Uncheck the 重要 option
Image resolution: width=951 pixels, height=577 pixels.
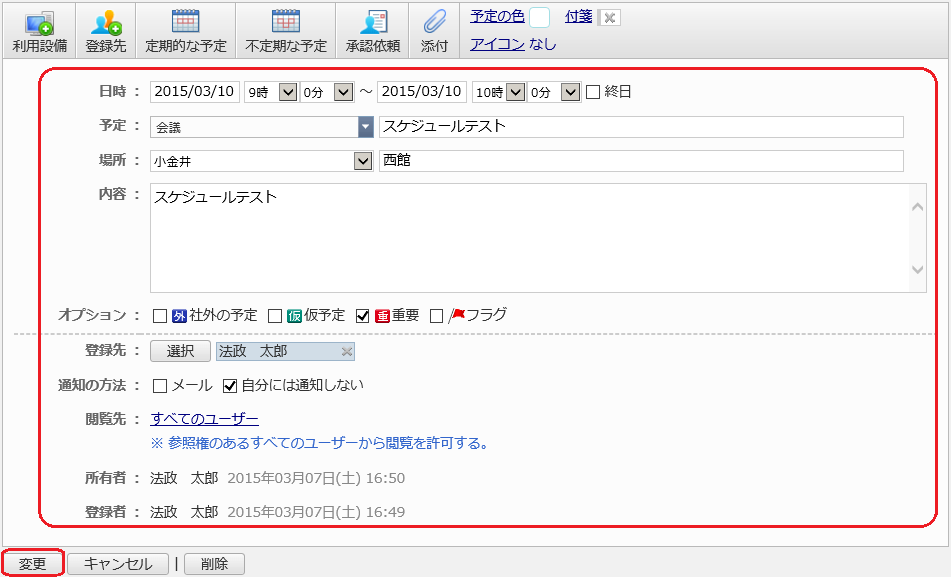pos(363,316)
